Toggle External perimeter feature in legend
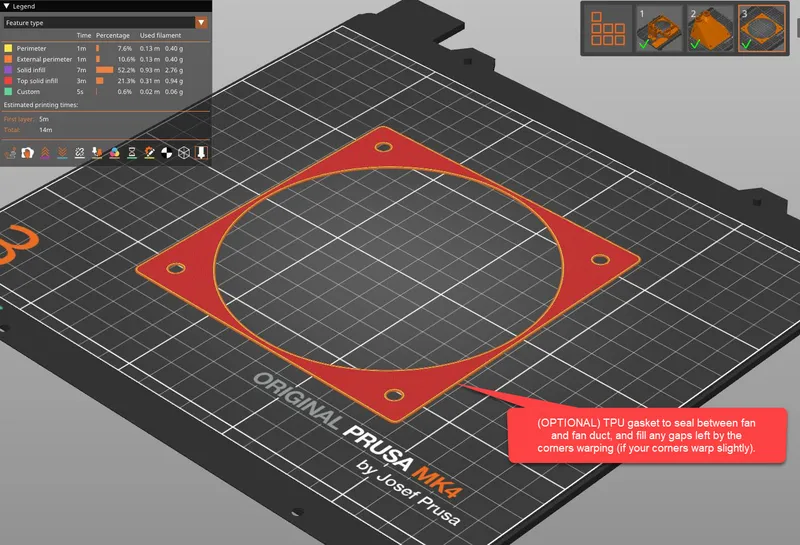Screen dimensions: 800x545 (44, 59)
